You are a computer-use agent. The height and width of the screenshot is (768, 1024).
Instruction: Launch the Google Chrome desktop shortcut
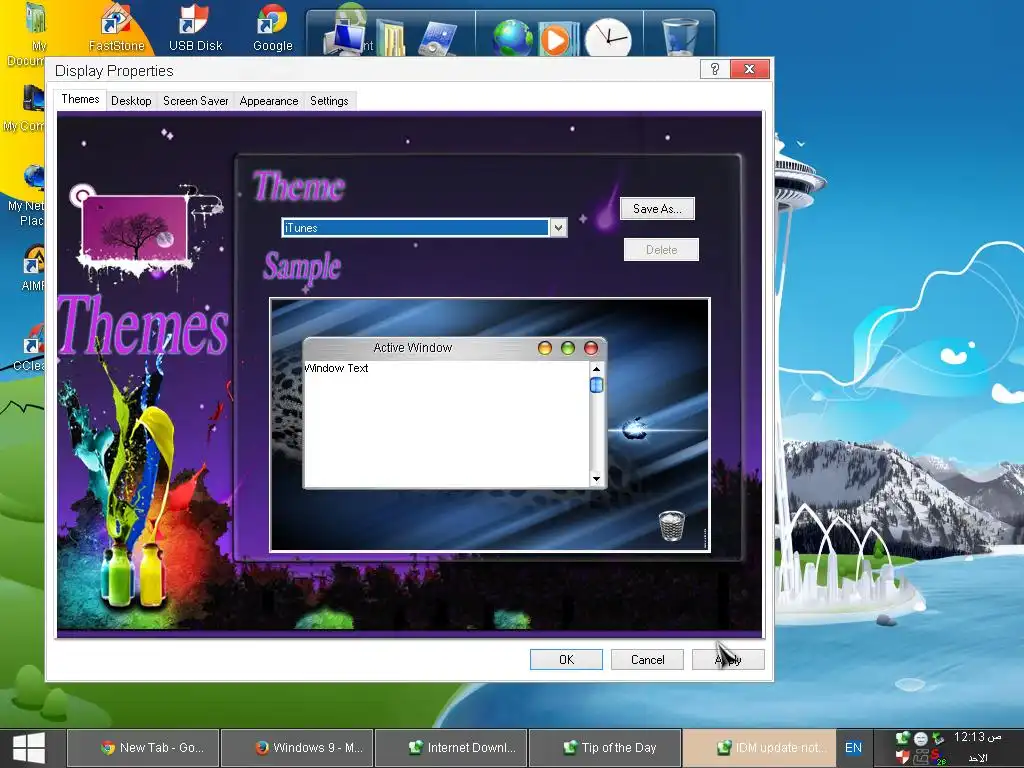272,27
